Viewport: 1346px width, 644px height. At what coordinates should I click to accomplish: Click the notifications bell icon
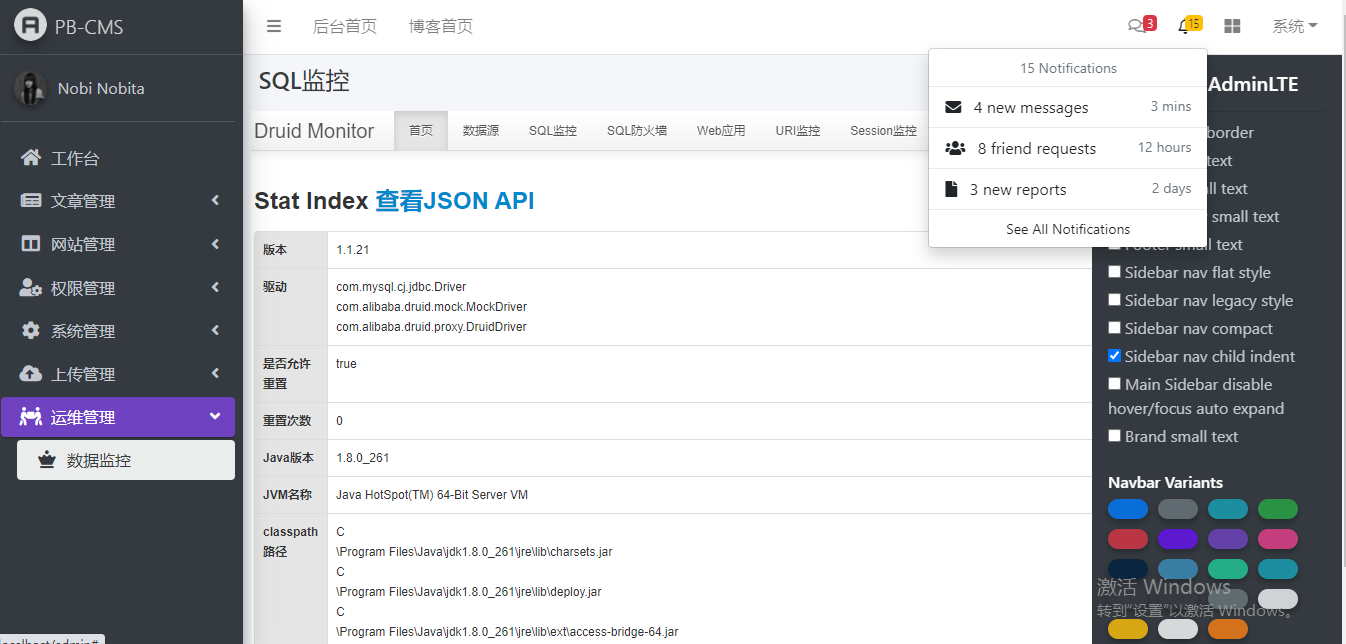pyautogui.click(x=1184, y=27)
